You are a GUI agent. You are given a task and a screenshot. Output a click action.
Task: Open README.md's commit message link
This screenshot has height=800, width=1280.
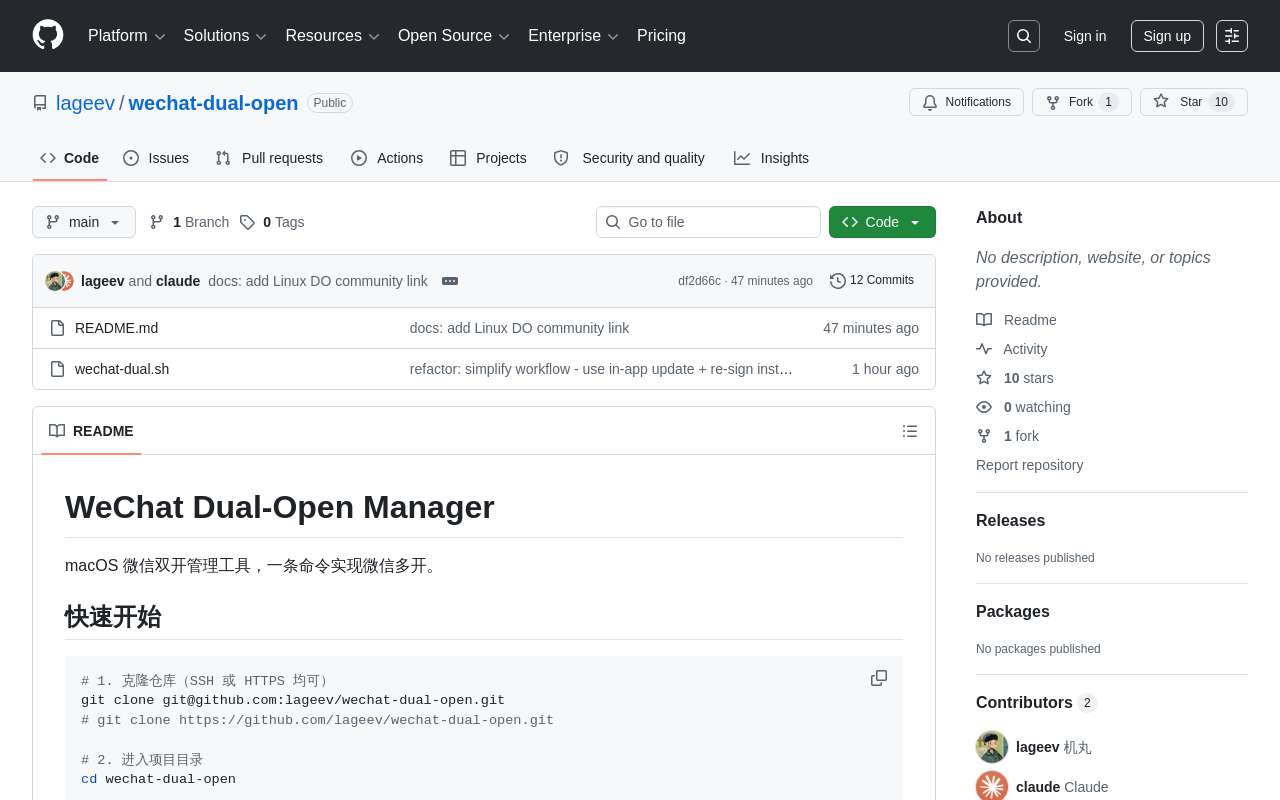tap(519, 328)
